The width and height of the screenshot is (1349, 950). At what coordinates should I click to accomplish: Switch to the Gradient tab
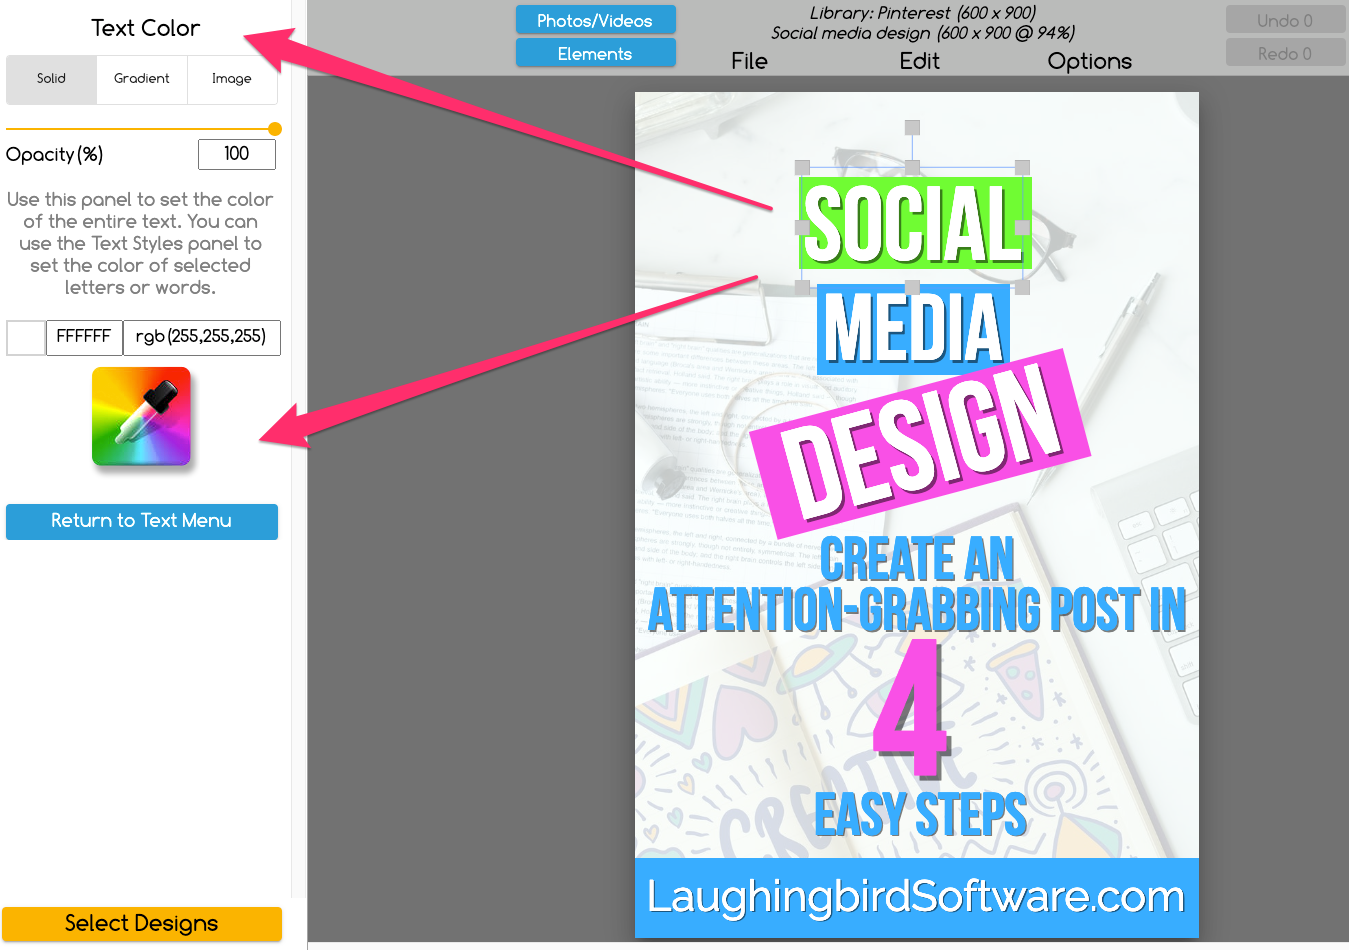(142, 79)
